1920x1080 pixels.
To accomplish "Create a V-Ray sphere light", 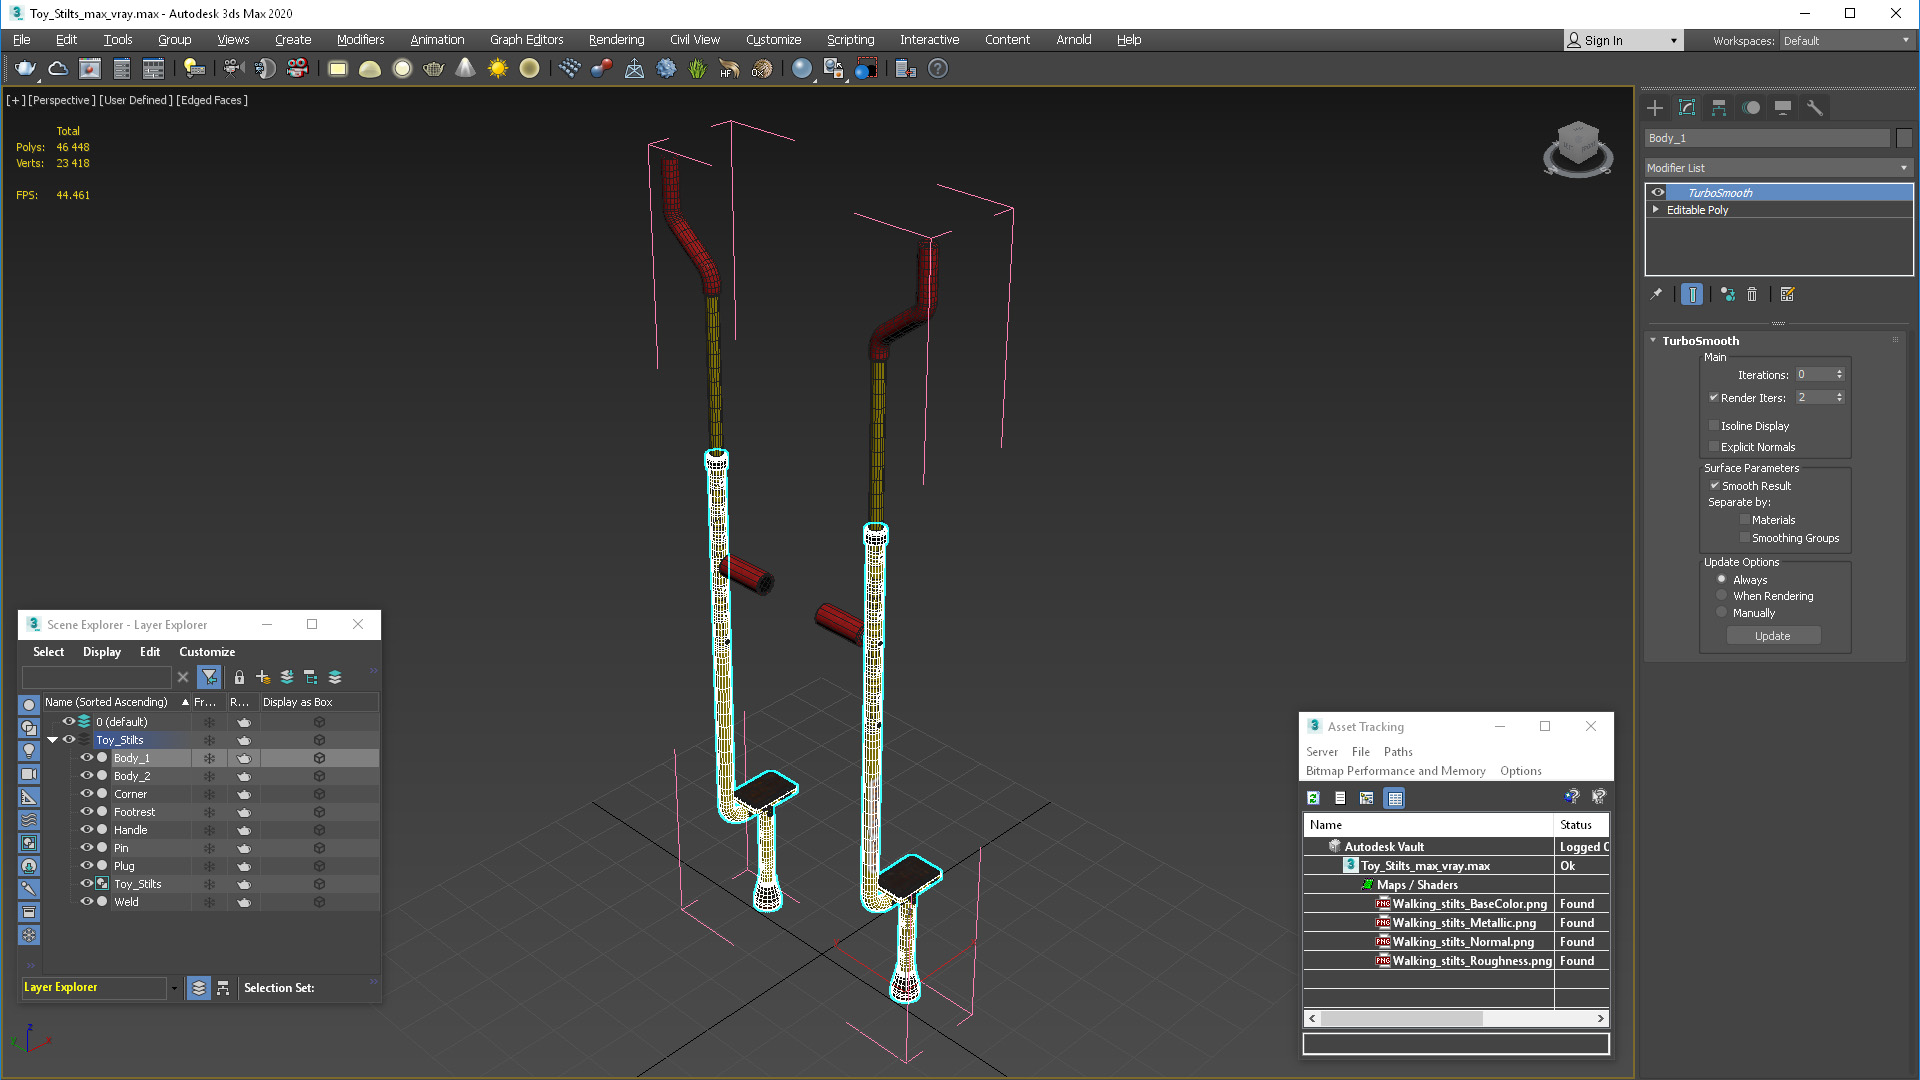I will pos(402,68).
